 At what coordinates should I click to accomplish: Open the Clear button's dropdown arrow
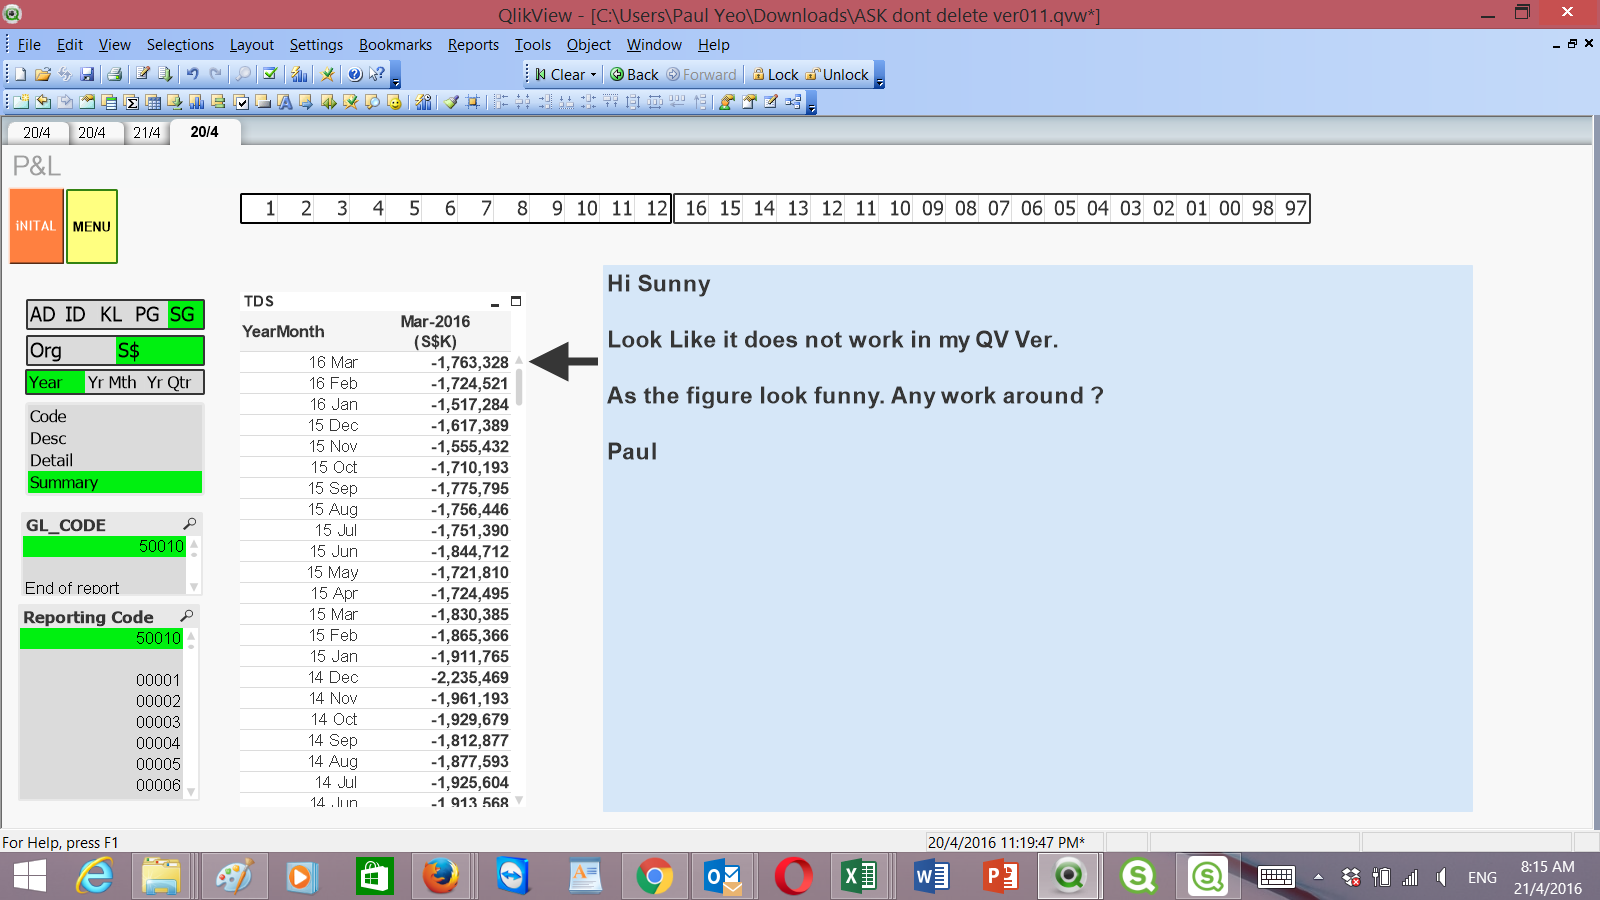pos(593,75)
